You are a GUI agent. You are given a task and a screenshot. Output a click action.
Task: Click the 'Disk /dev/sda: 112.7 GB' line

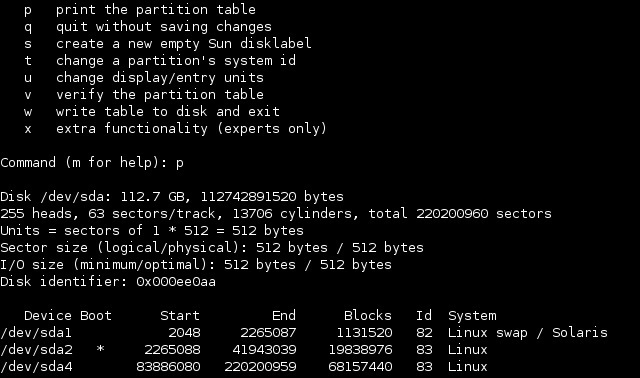click(172, 197)
